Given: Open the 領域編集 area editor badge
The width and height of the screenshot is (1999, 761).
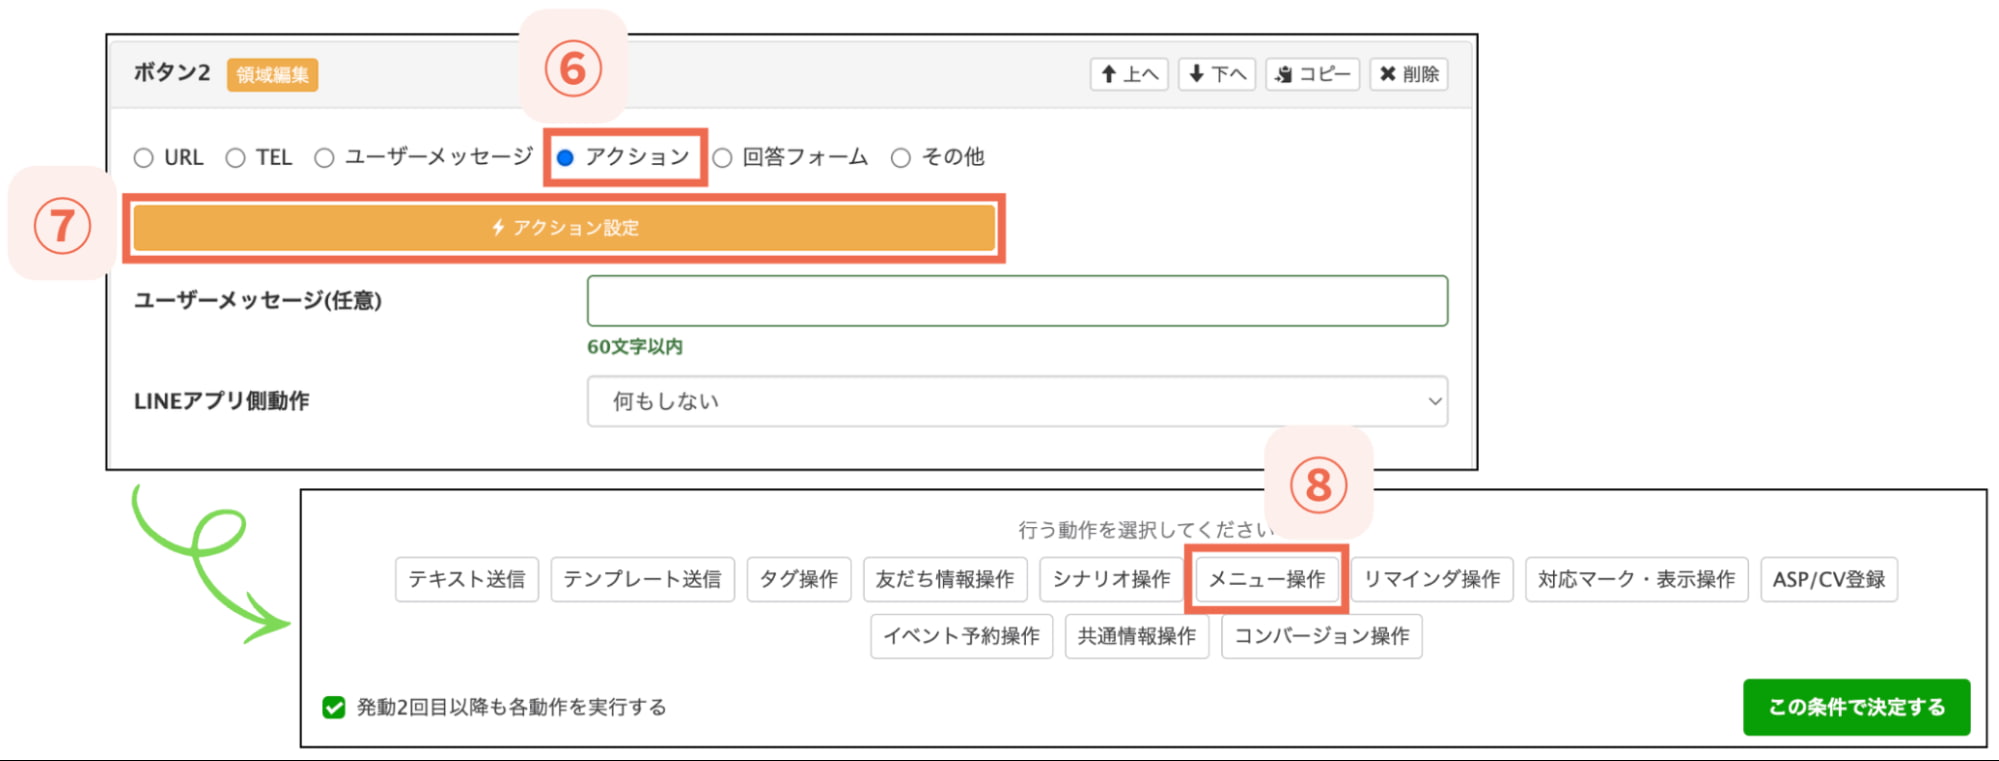Looking at the screenshot, I should (272, 75).
